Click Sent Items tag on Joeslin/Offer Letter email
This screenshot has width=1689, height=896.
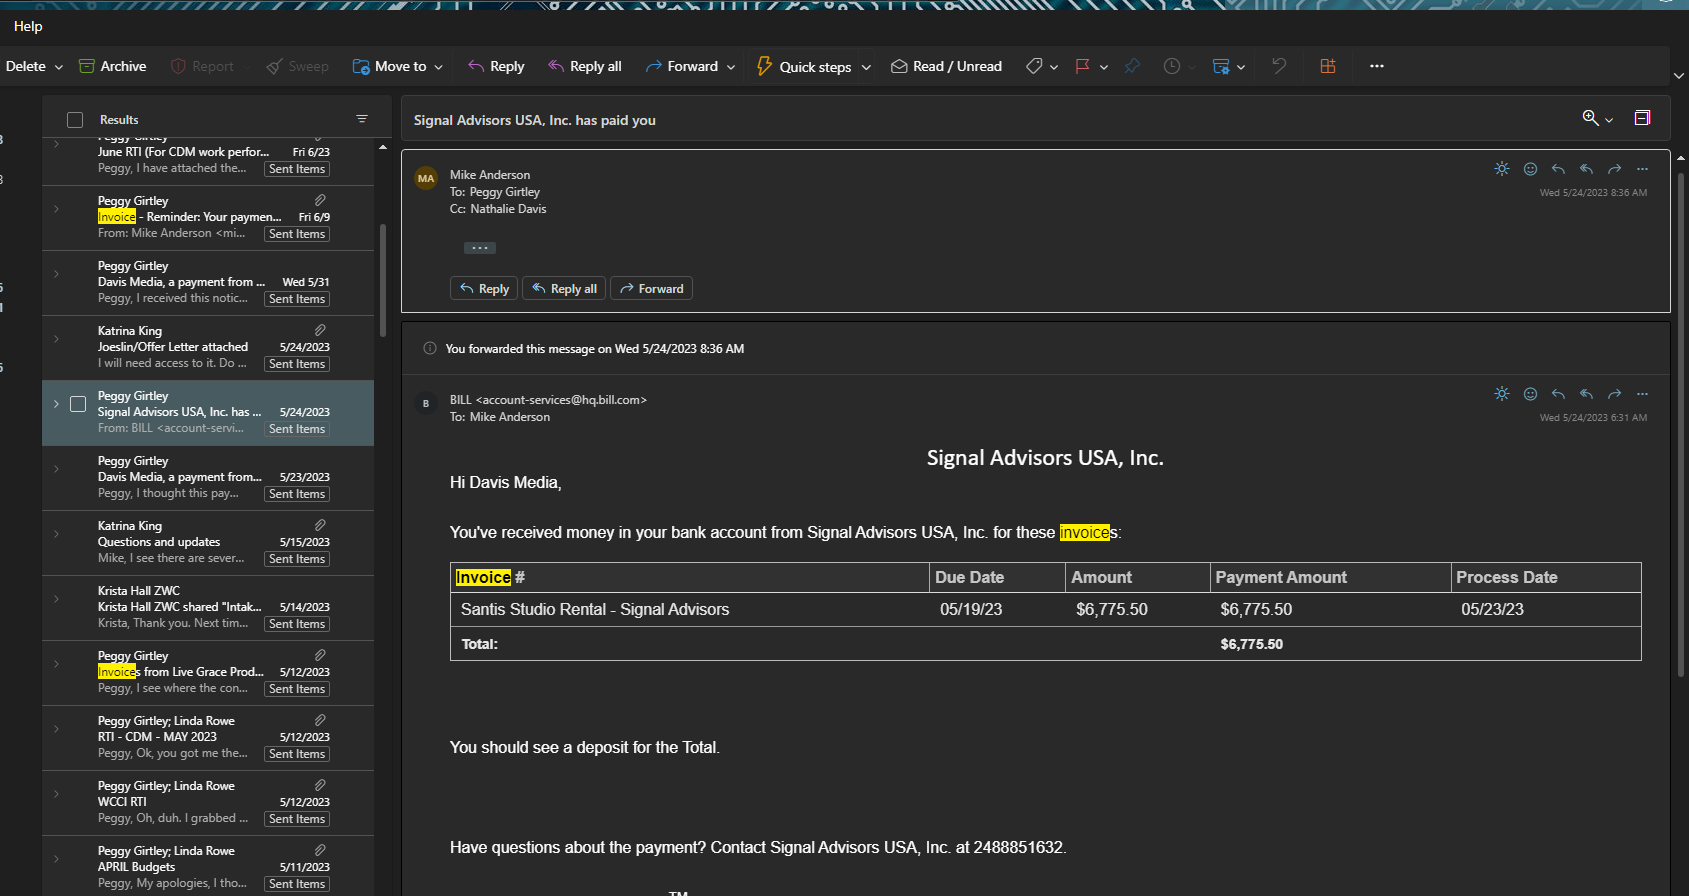tap(297, 364)
